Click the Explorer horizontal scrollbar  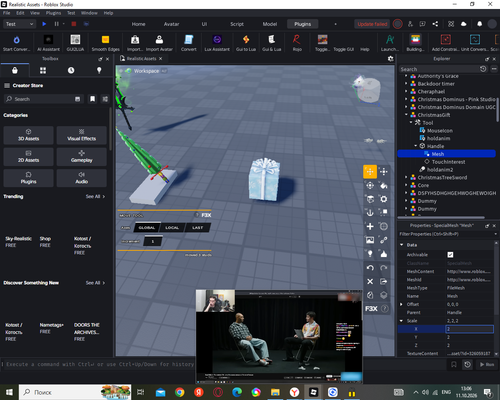(x=442, y=217)
